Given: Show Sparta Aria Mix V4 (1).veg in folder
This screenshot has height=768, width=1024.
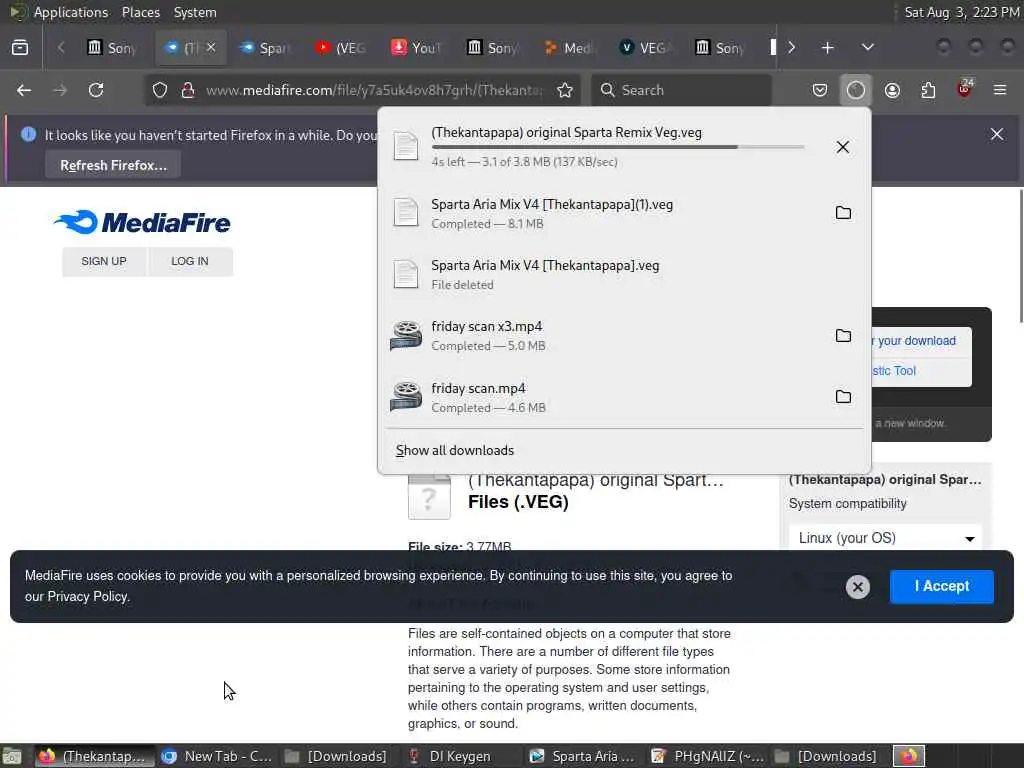Looking at the screenshot, I should (x=843, y=213).
